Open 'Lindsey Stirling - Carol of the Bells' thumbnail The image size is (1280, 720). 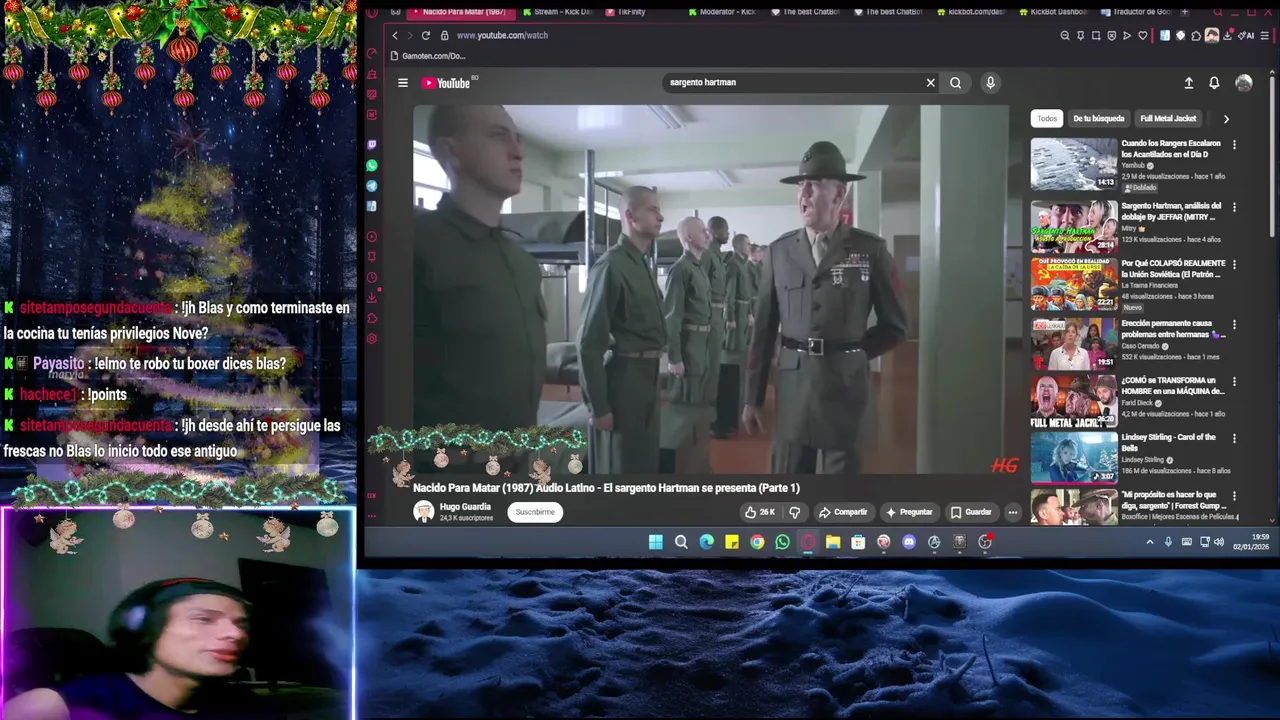point(1074,457)
